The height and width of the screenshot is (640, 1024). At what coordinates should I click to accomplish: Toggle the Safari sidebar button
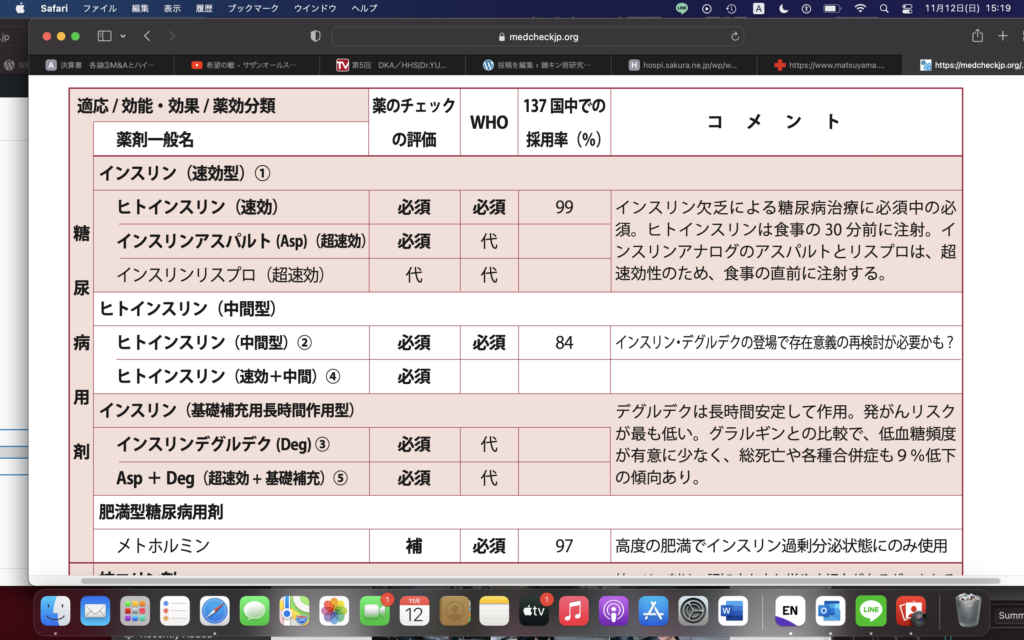tap(104, 36)
